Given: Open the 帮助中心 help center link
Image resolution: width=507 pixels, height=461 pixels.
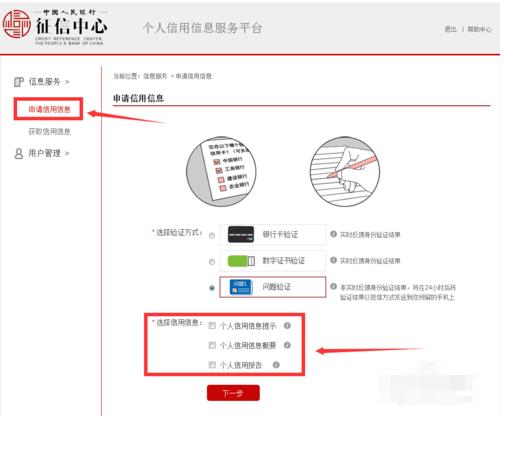Looking at the screenshot, I should click(479, 29).
